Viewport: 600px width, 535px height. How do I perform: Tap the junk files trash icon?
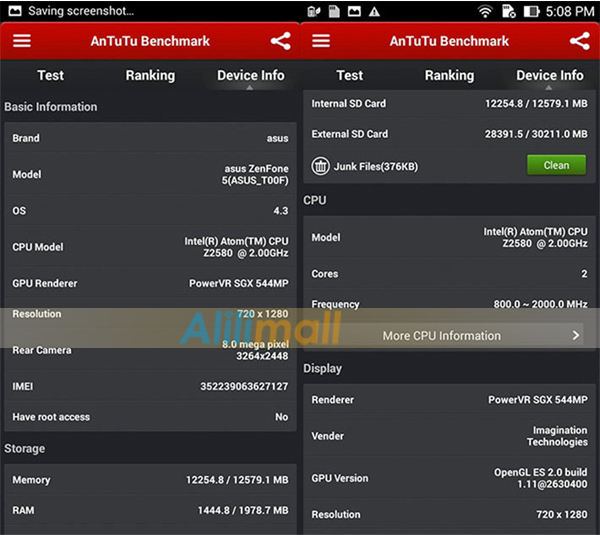320,166
